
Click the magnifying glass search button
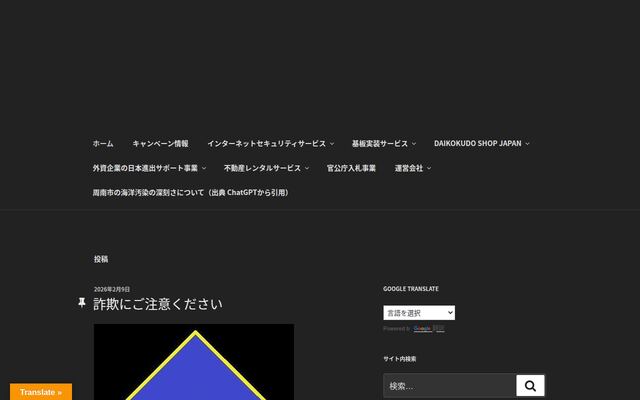(530, 386)
